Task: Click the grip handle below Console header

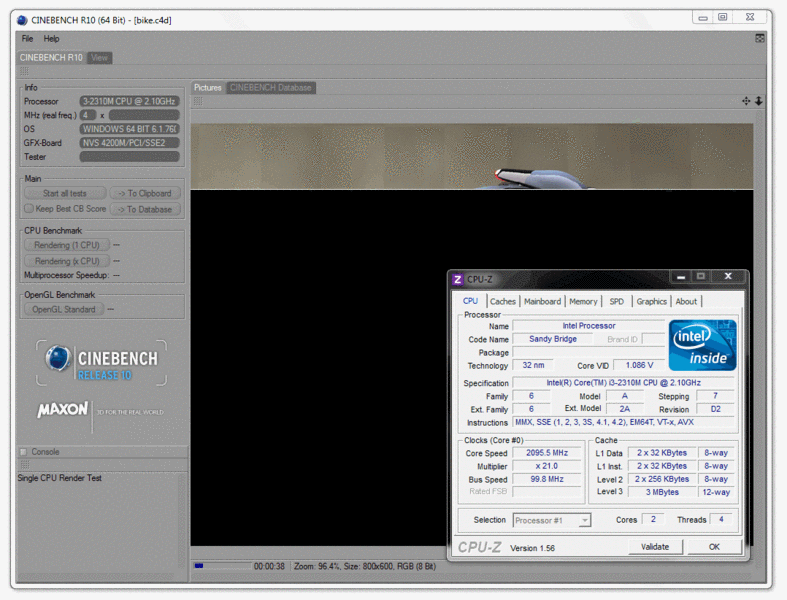Action: [x=24, y=465]
